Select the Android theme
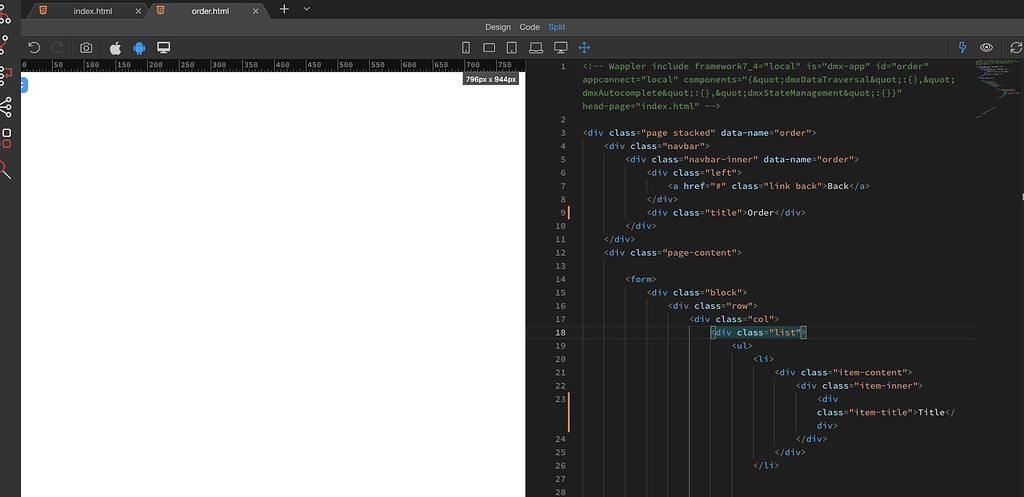1024x497 pixels. click(138, 48)
